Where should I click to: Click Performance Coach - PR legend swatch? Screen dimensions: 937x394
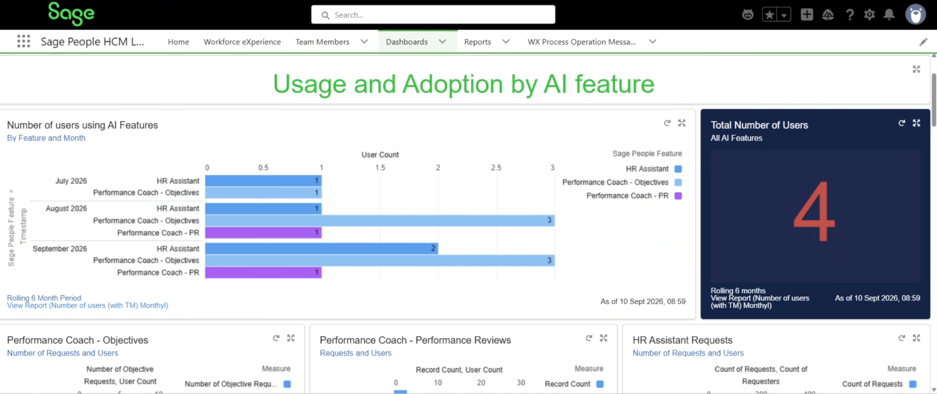tap(678, 196)
